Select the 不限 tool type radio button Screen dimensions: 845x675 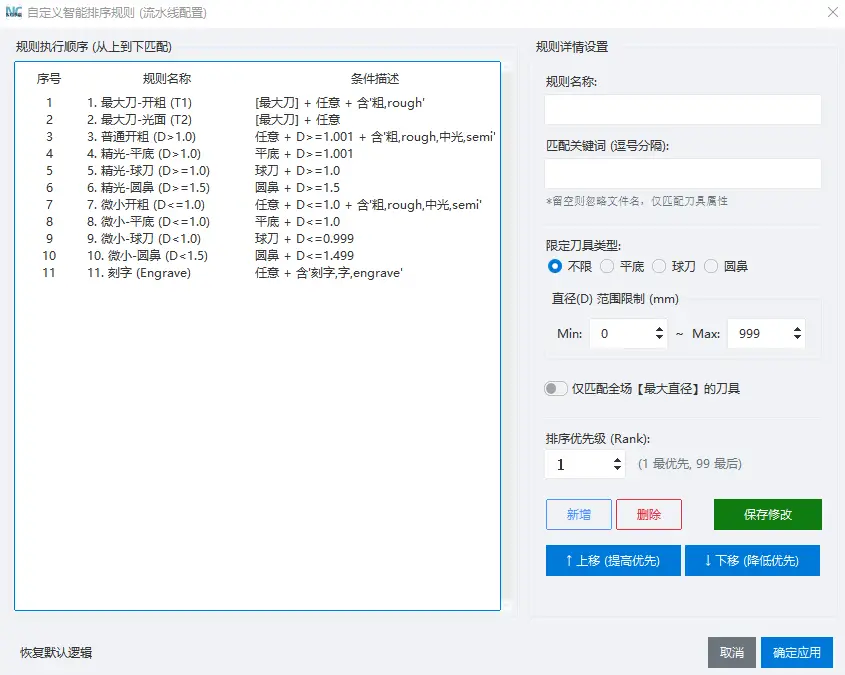pos(555,266)
